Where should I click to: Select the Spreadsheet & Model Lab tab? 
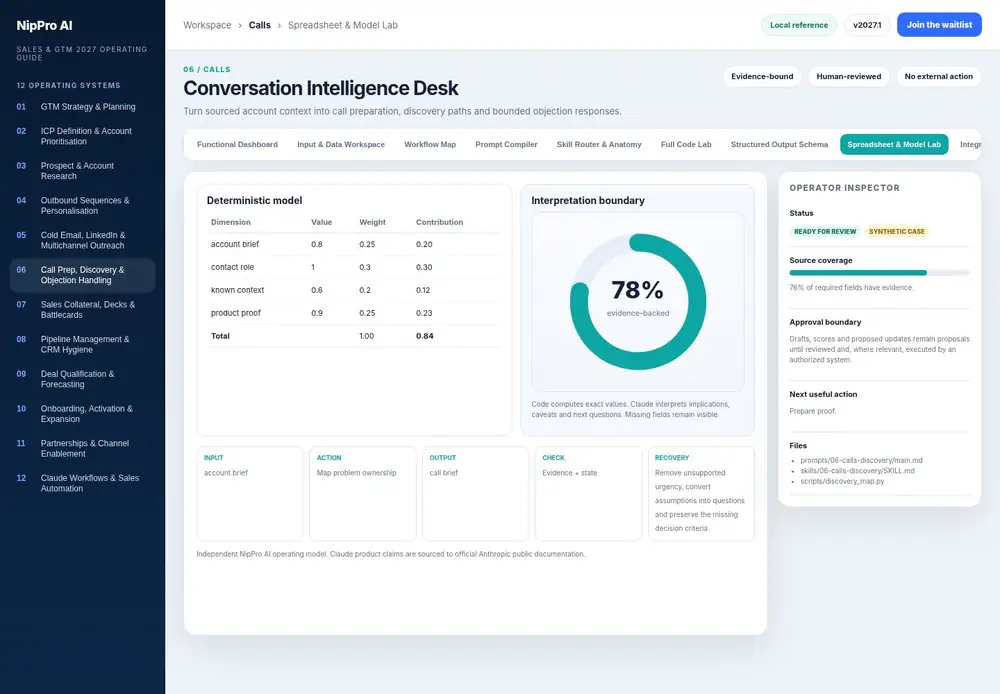coord(894,144)
